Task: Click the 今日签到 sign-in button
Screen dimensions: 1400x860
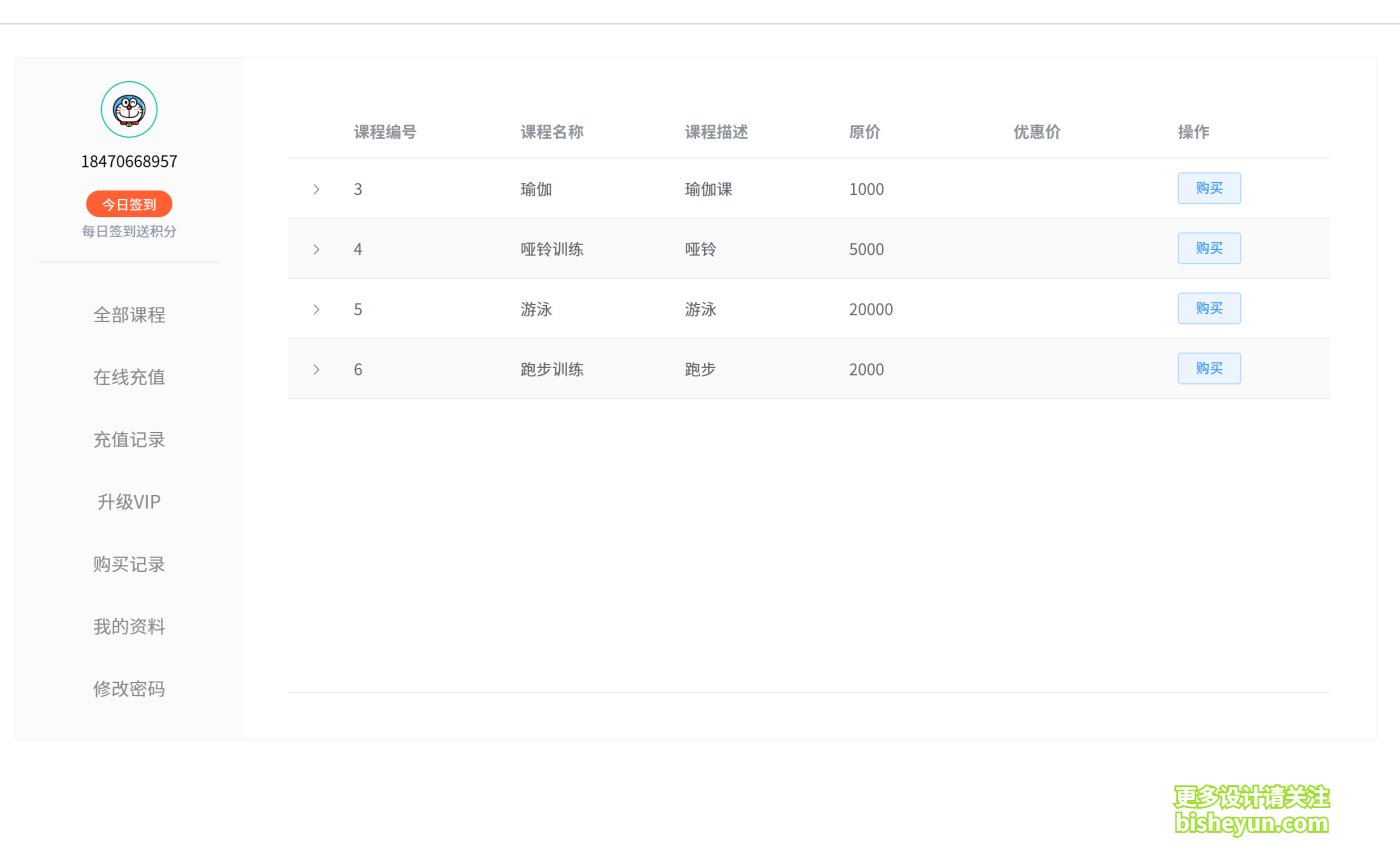Action: point(128,203)
